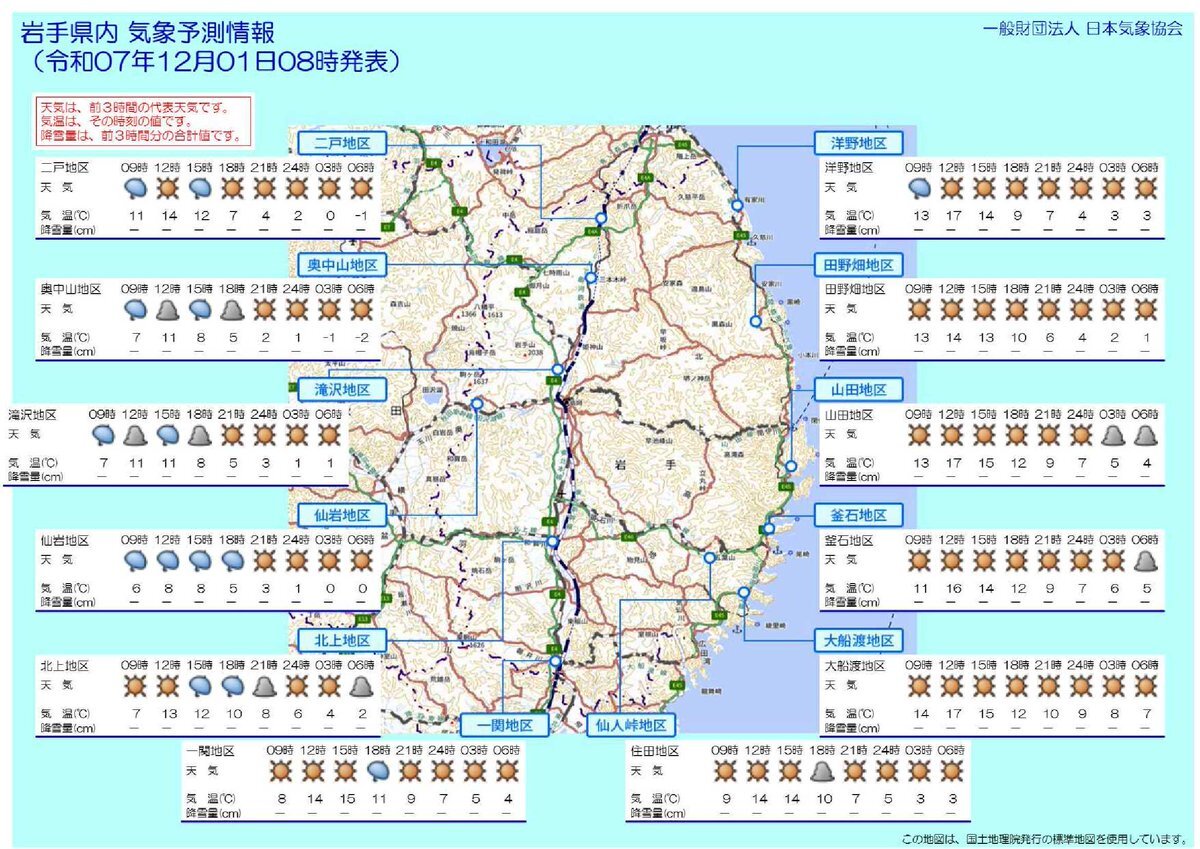Click 山田地区 06時 gray overcast icon
This screenshot has width=1200, height=849.
pos(1146,435)
